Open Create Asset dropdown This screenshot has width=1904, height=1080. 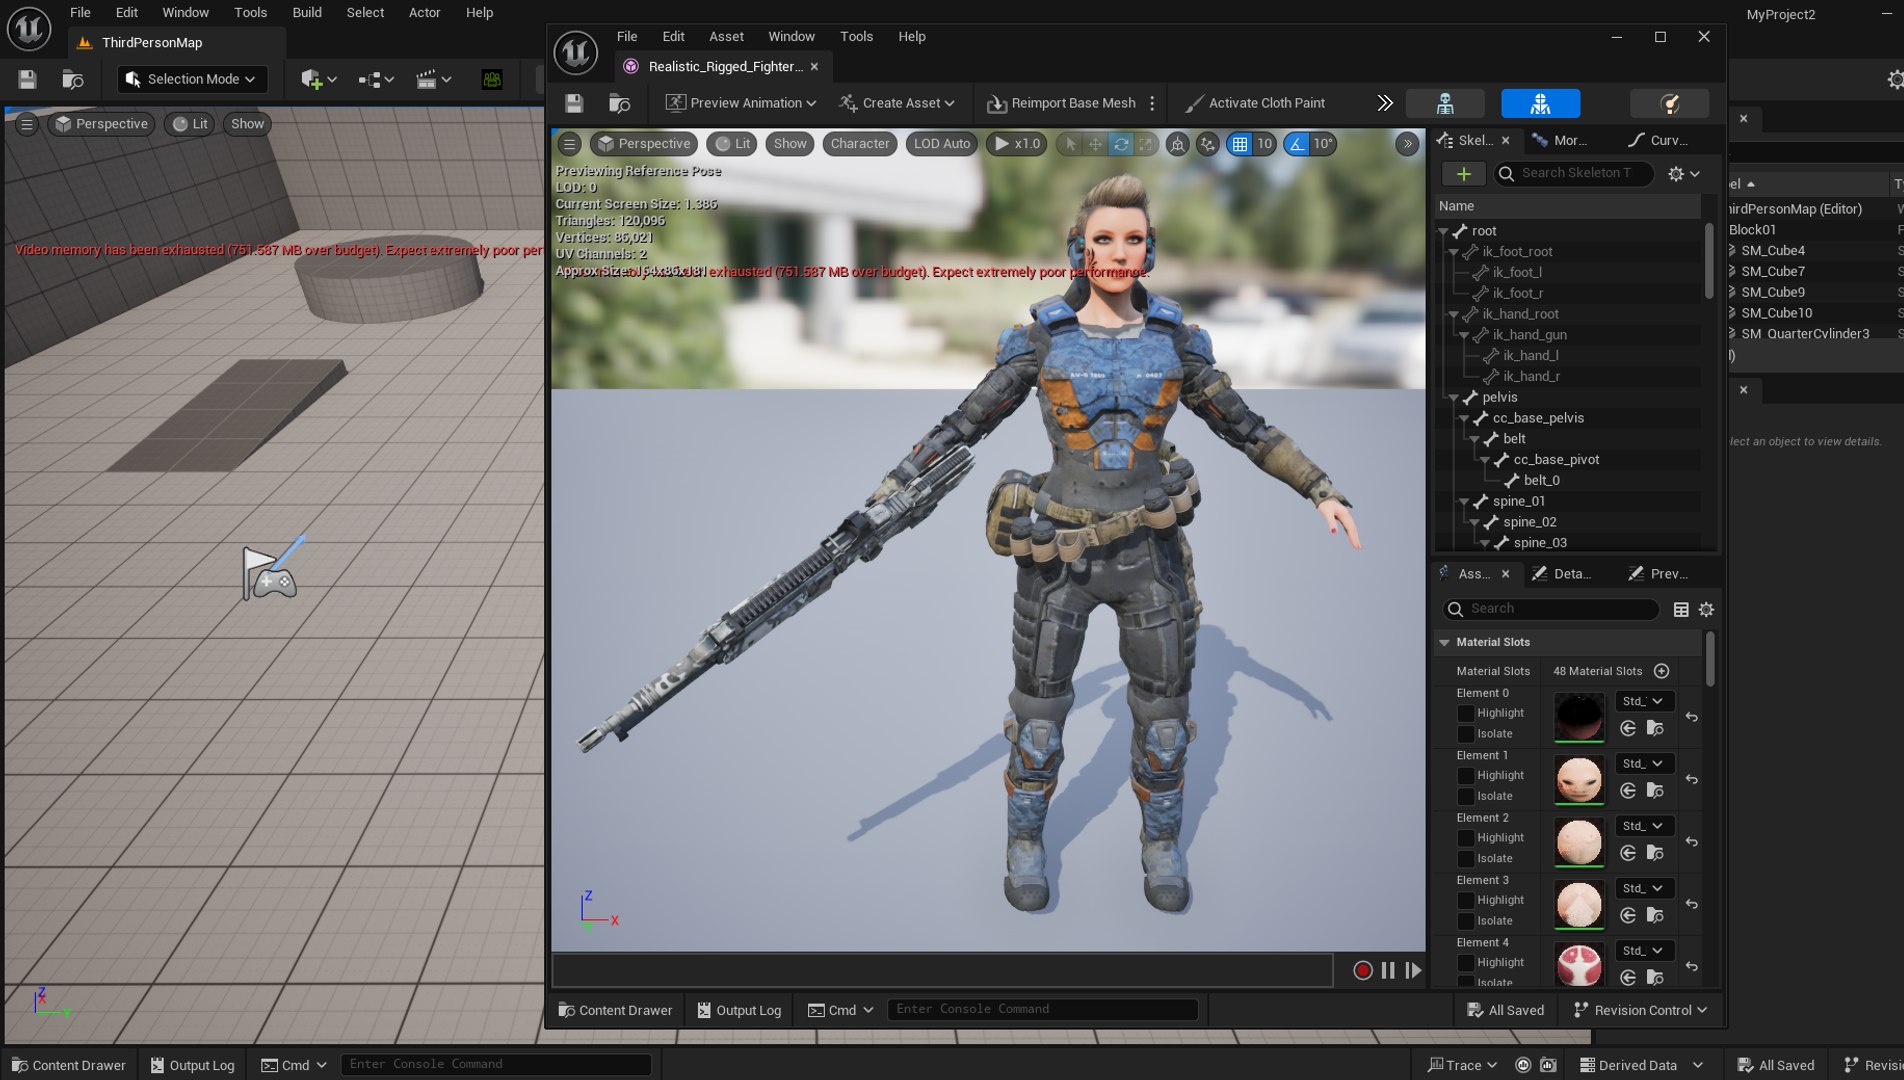896,103
